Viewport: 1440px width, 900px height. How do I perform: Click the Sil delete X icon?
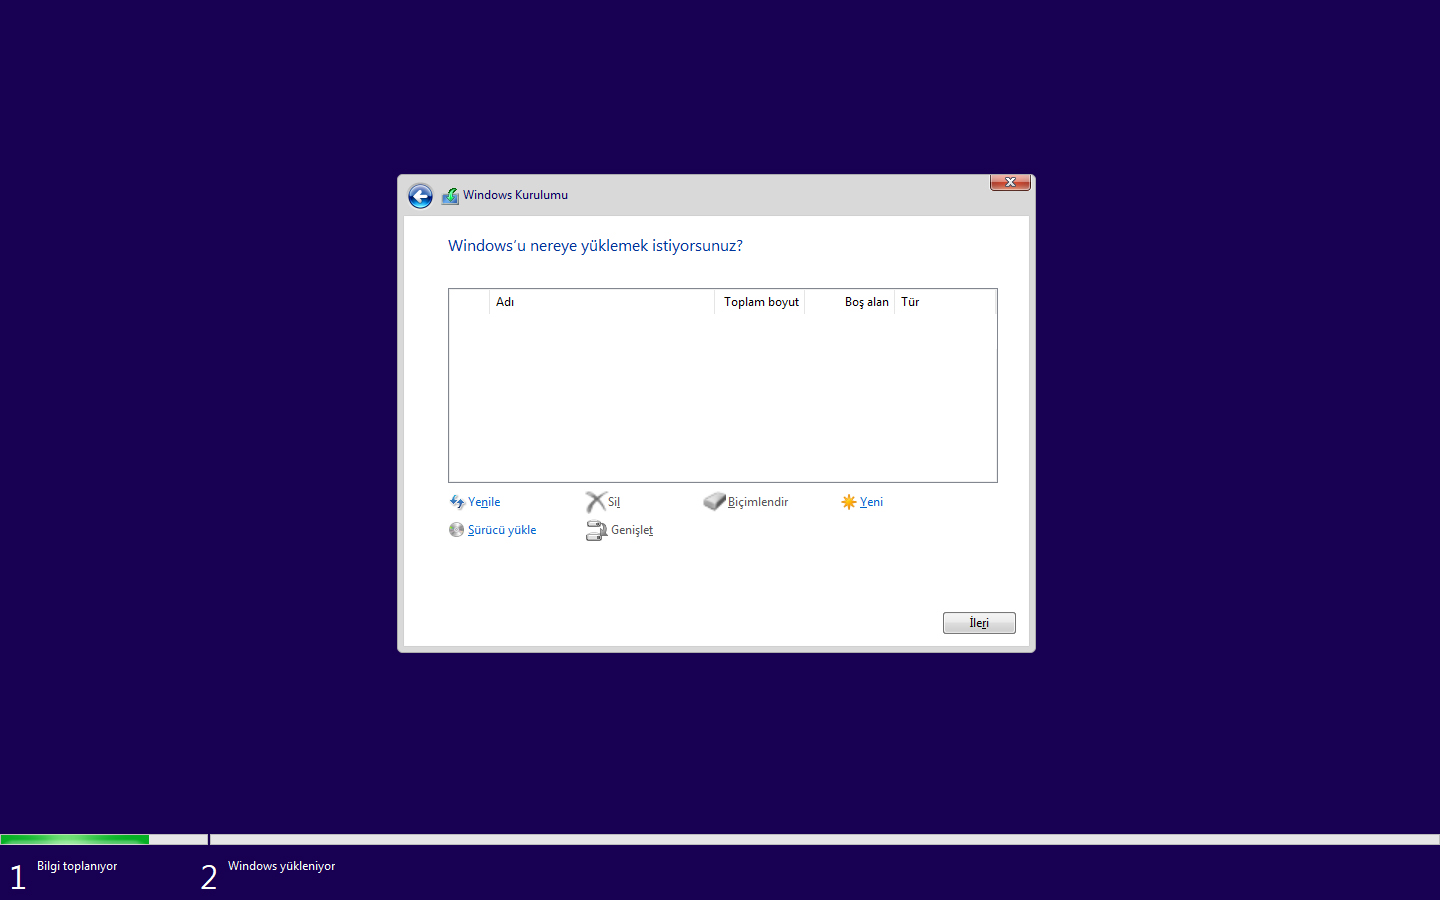coord(595,502)
